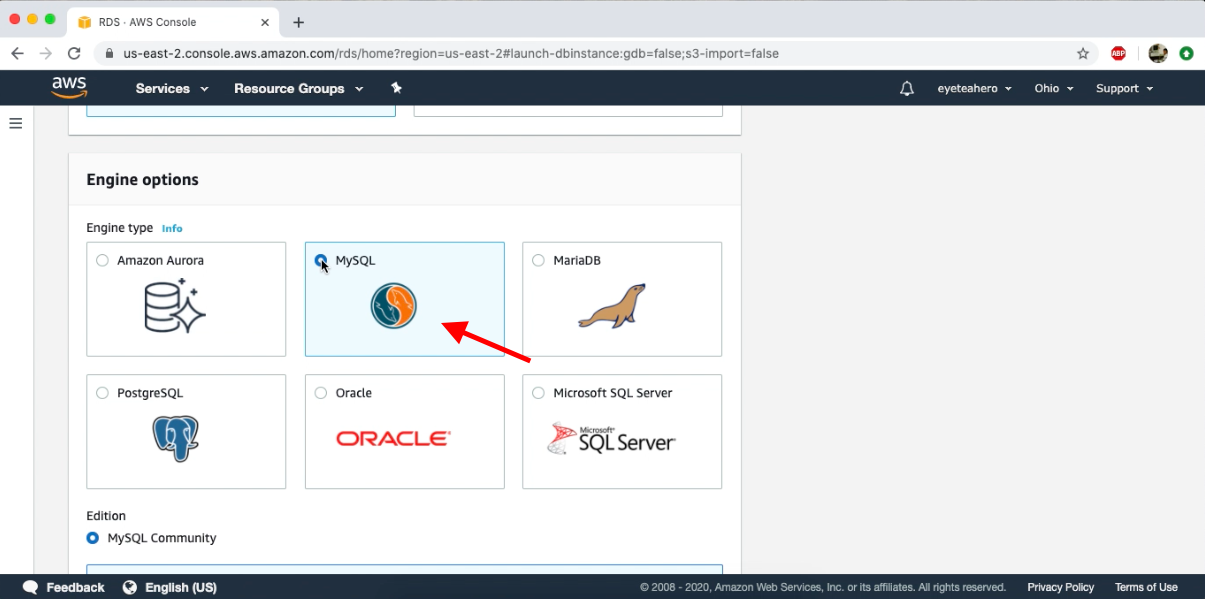Click the PostgreSQL label text
The width and height of the screenshot is (1205, 599).
pyautogui.click(x=150, y=393)
